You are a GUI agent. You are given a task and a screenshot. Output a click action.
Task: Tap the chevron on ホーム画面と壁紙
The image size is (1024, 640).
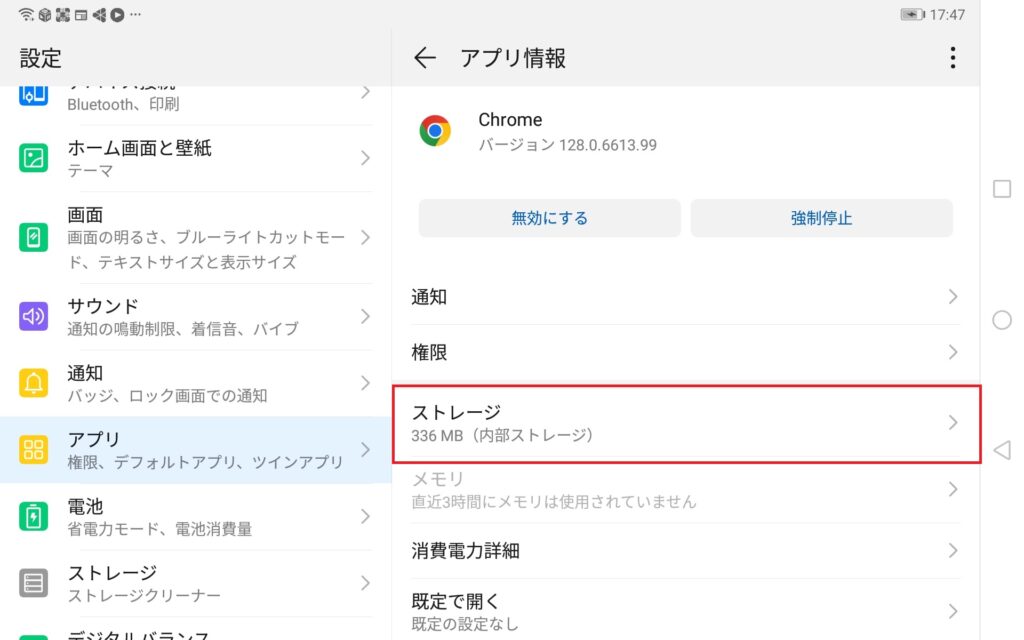coord(365,158)
